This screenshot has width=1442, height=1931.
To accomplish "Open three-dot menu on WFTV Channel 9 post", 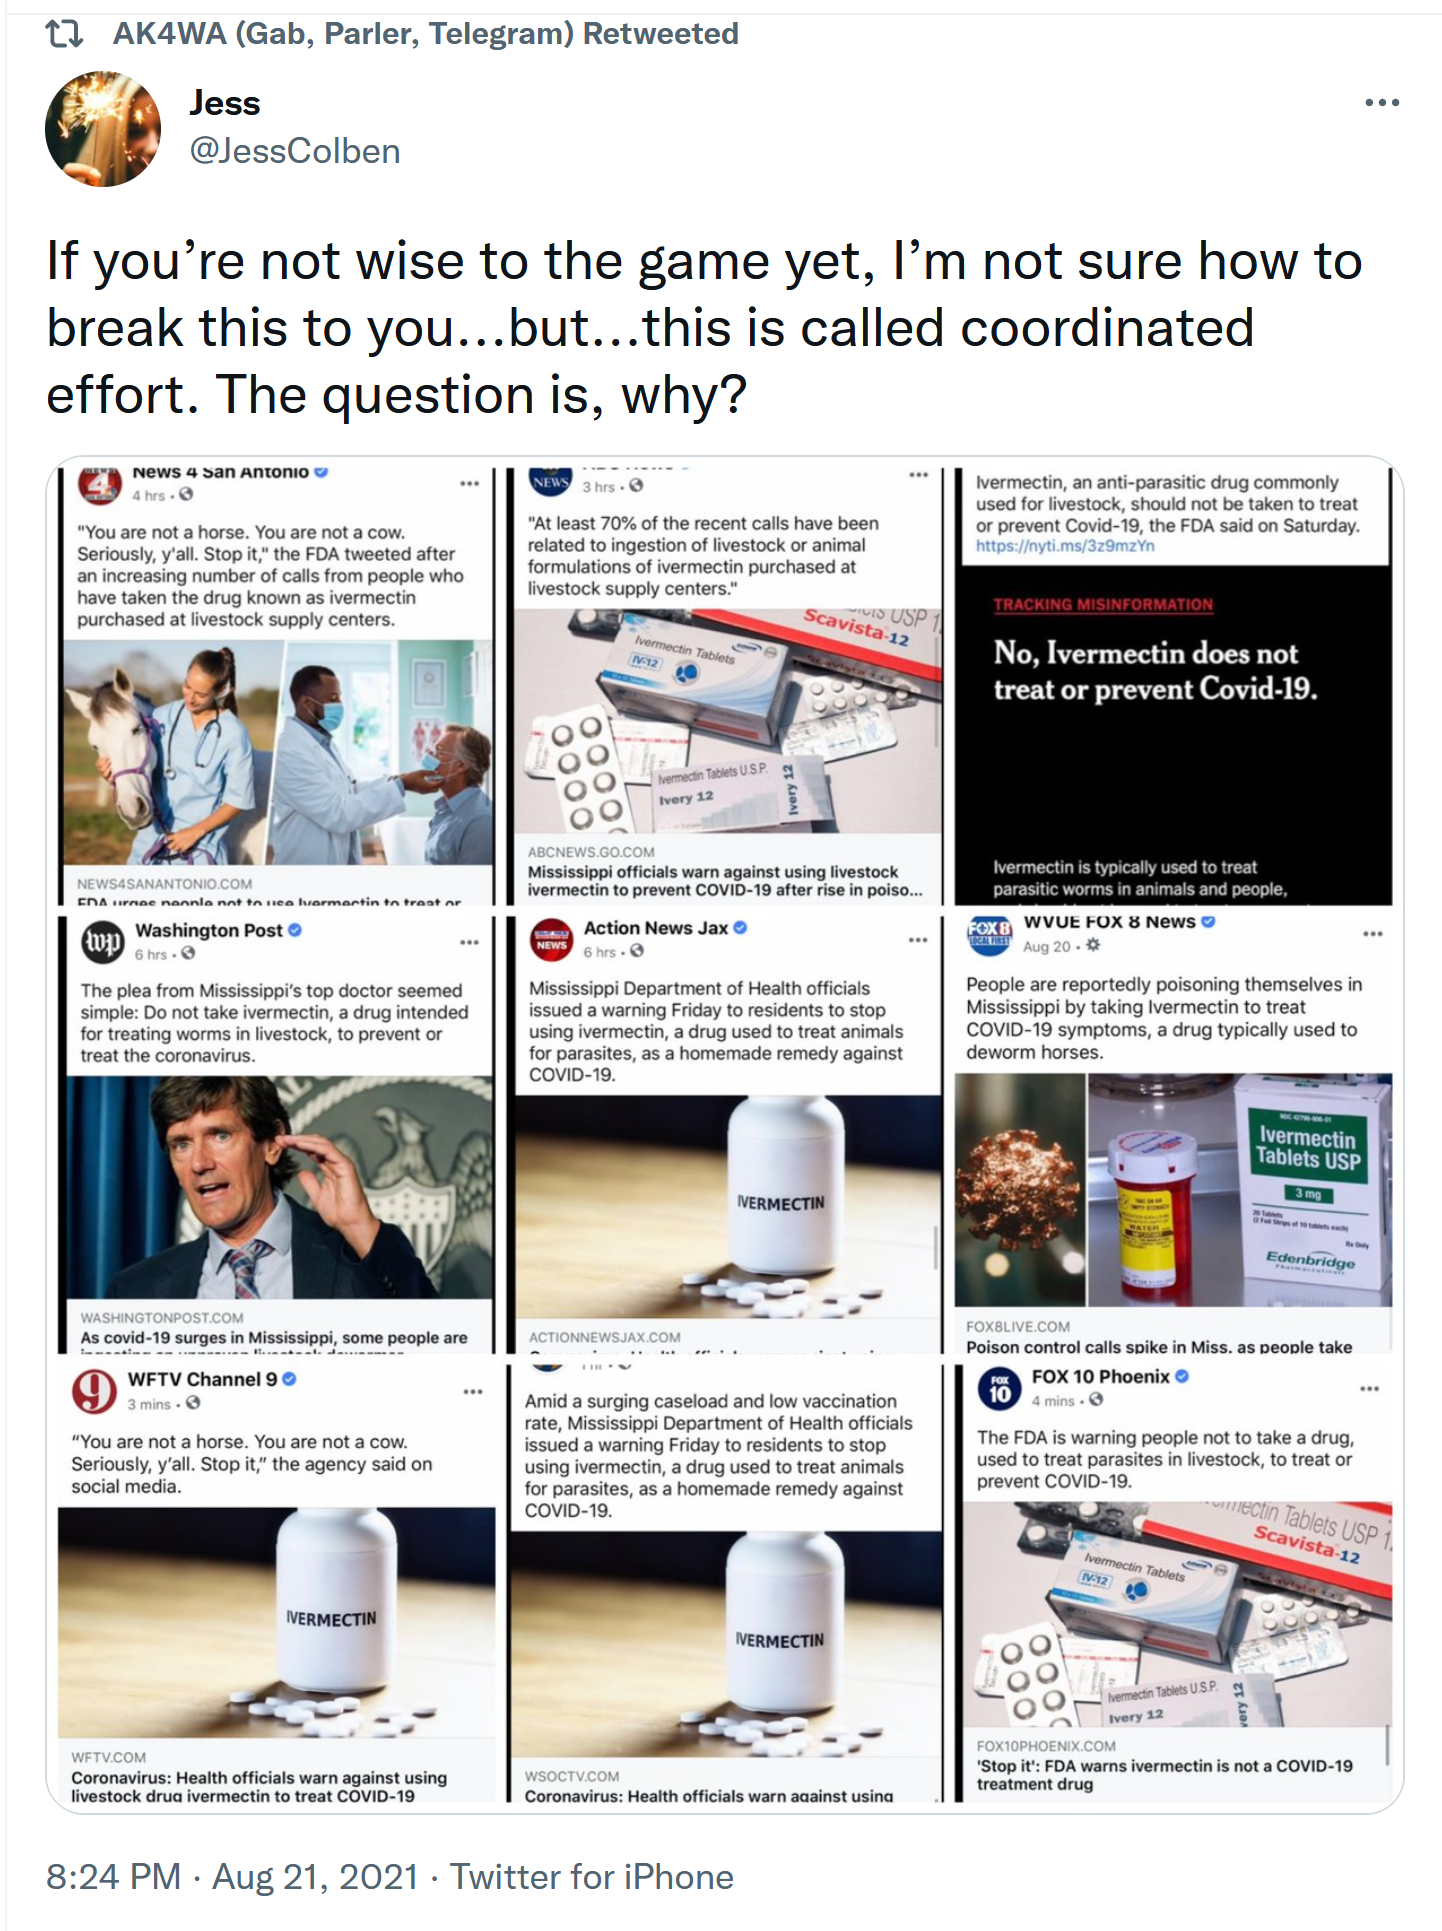I will pyautogui.click(x=473, y=1391).
